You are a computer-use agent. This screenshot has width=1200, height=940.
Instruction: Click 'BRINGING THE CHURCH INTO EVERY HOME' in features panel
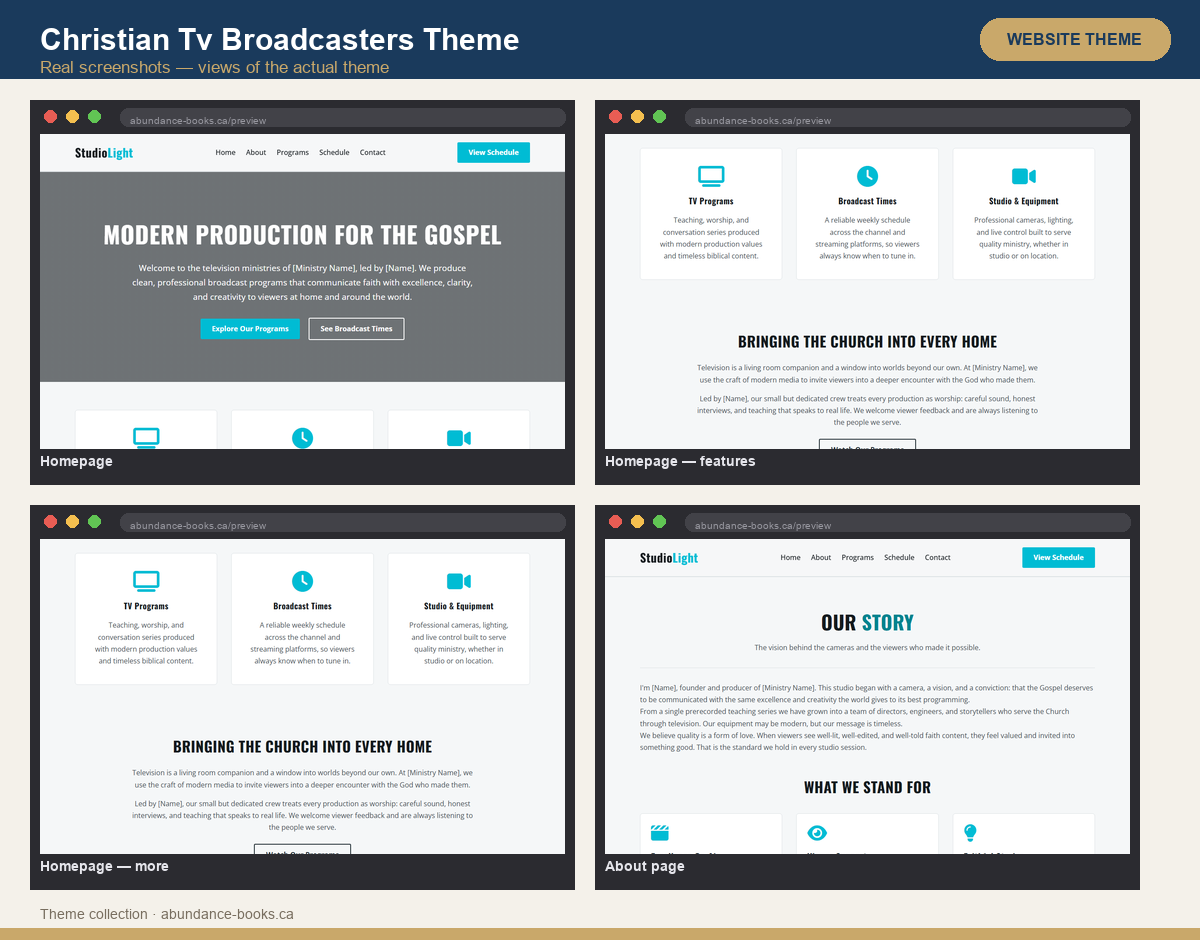click(867, 342)
